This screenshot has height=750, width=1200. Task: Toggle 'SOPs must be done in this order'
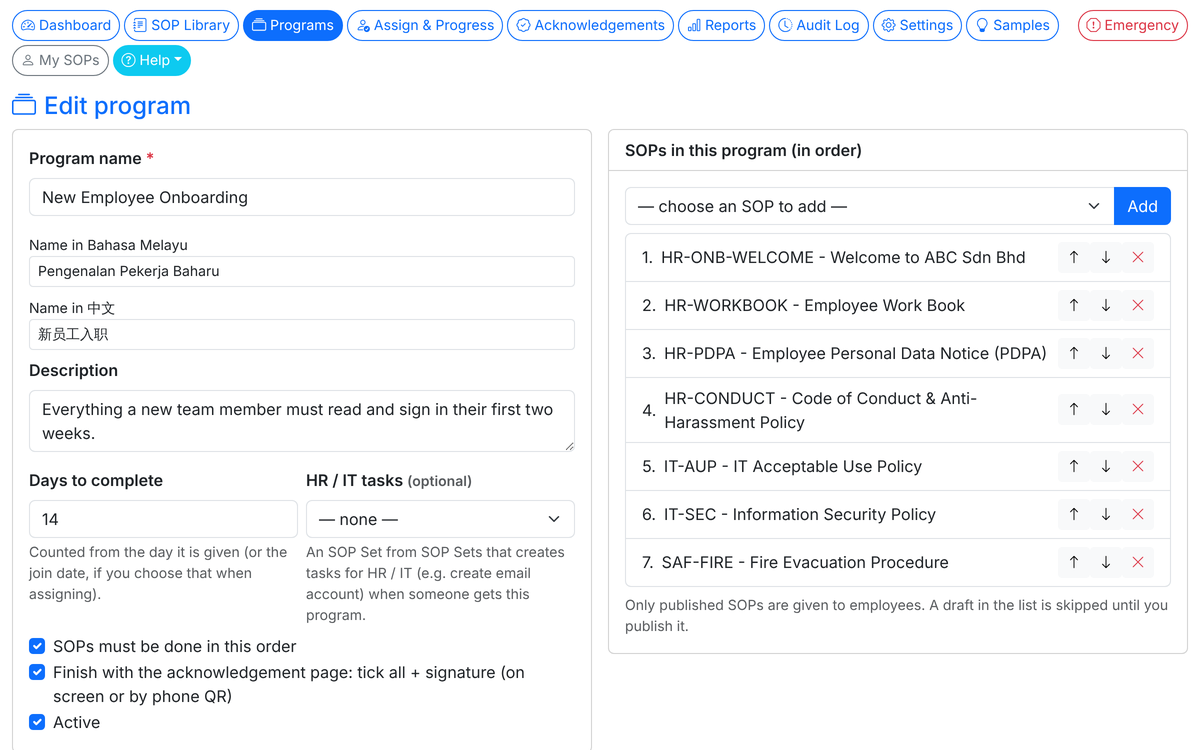[x=37, y=647]
